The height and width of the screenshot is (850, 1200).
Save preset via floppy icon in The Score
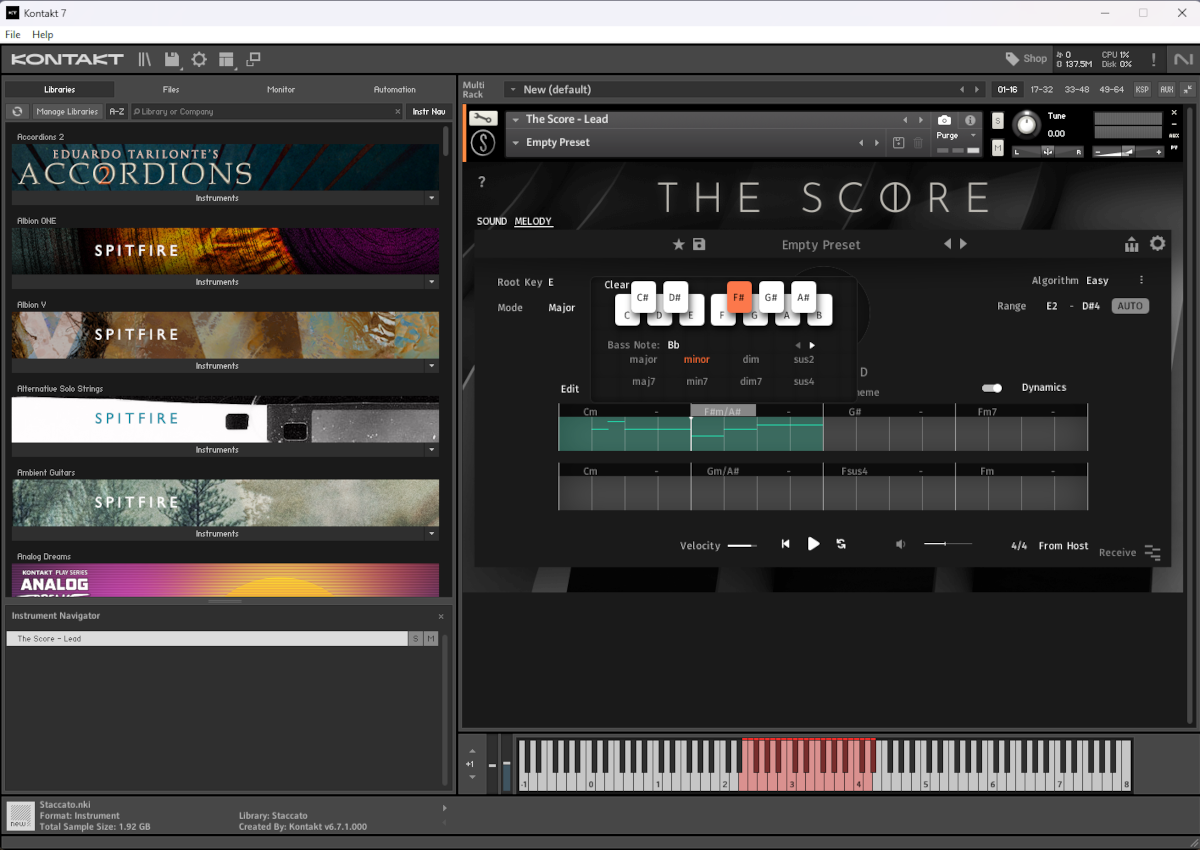[699, 245]
